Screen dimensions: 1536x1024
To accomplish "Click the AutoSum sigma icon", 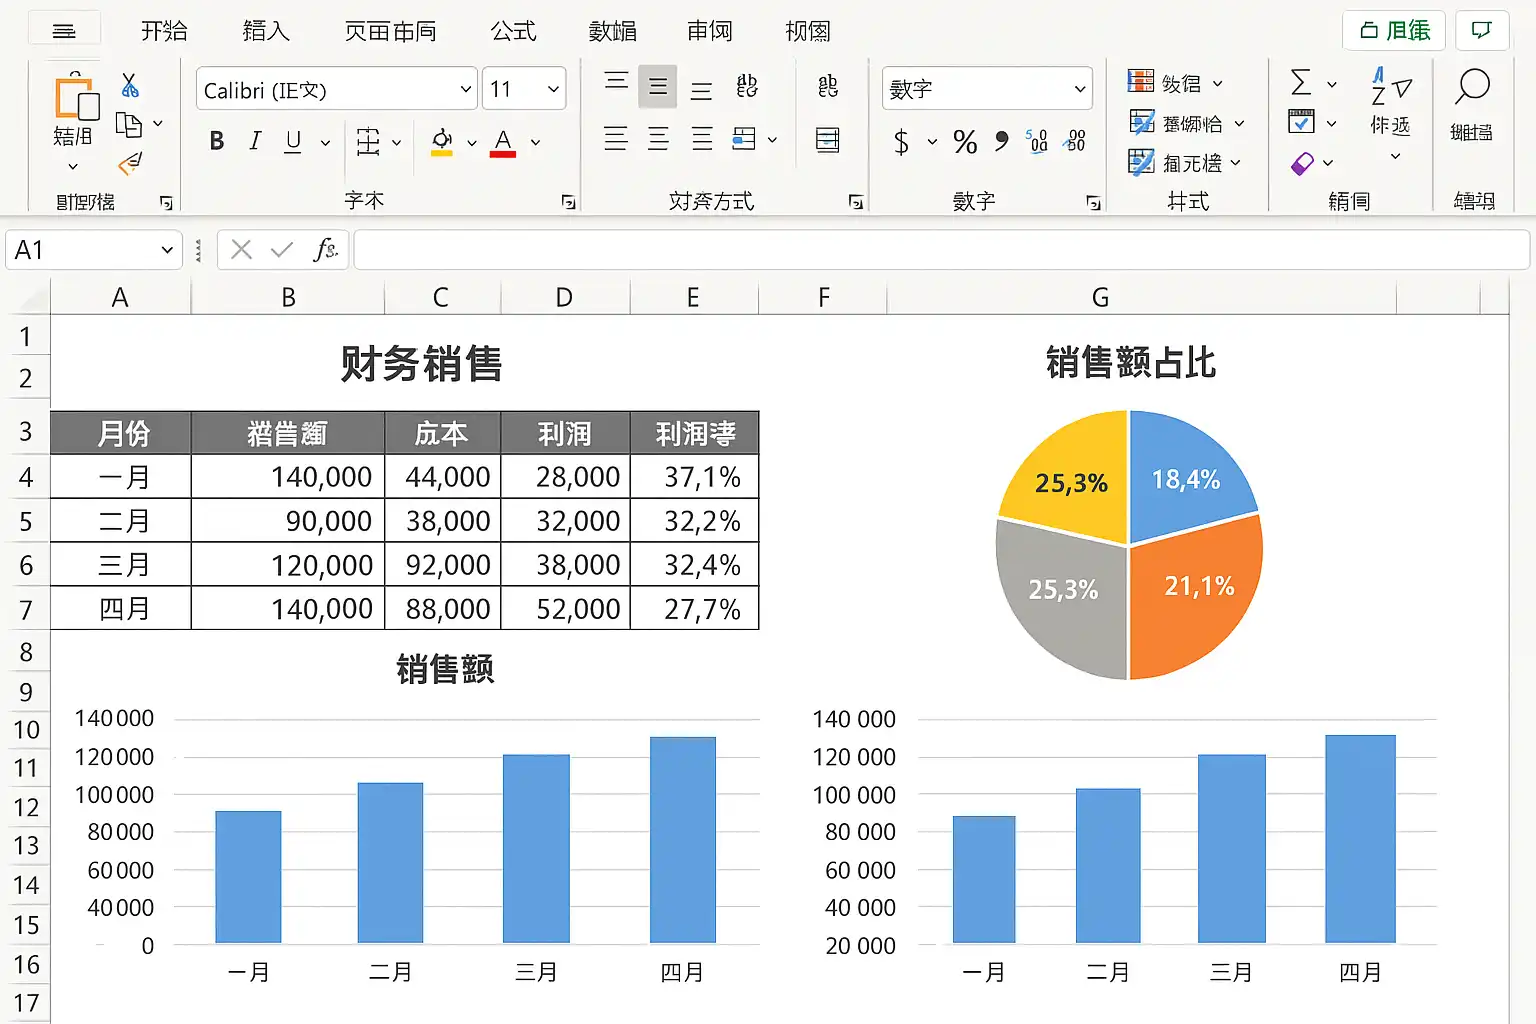I will (1301, 83).
